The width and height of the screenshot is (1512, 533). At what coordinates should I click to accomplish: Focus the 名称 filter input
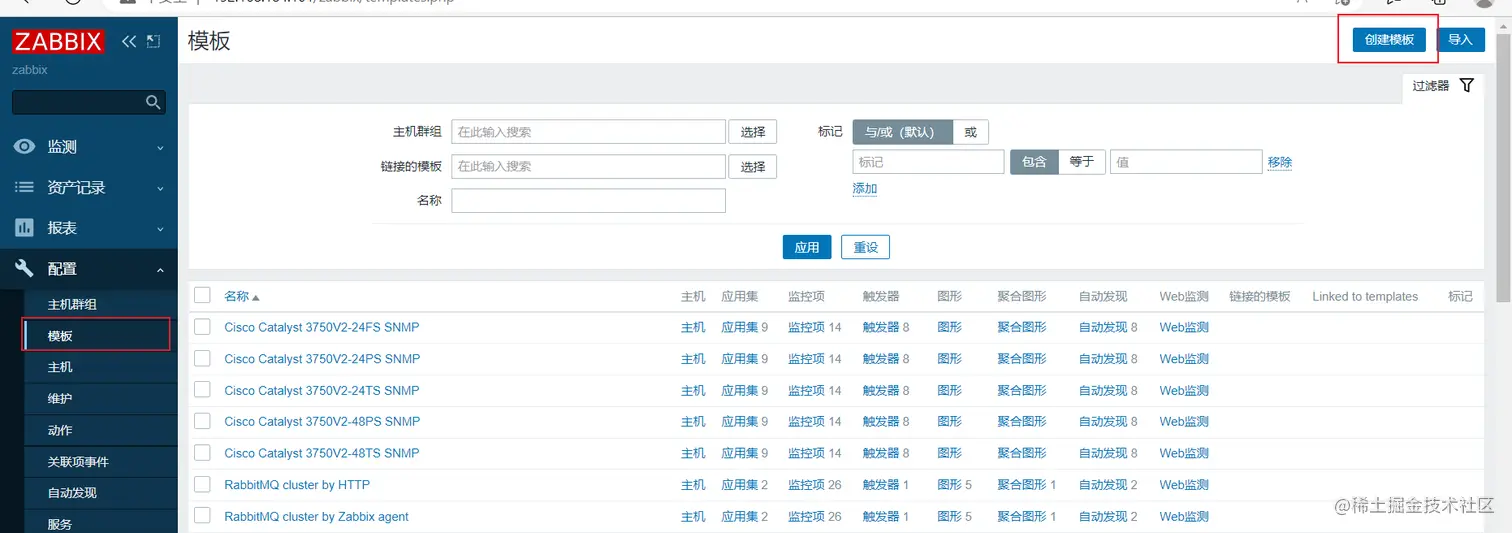pyautogui.click(x=588, y=201)
